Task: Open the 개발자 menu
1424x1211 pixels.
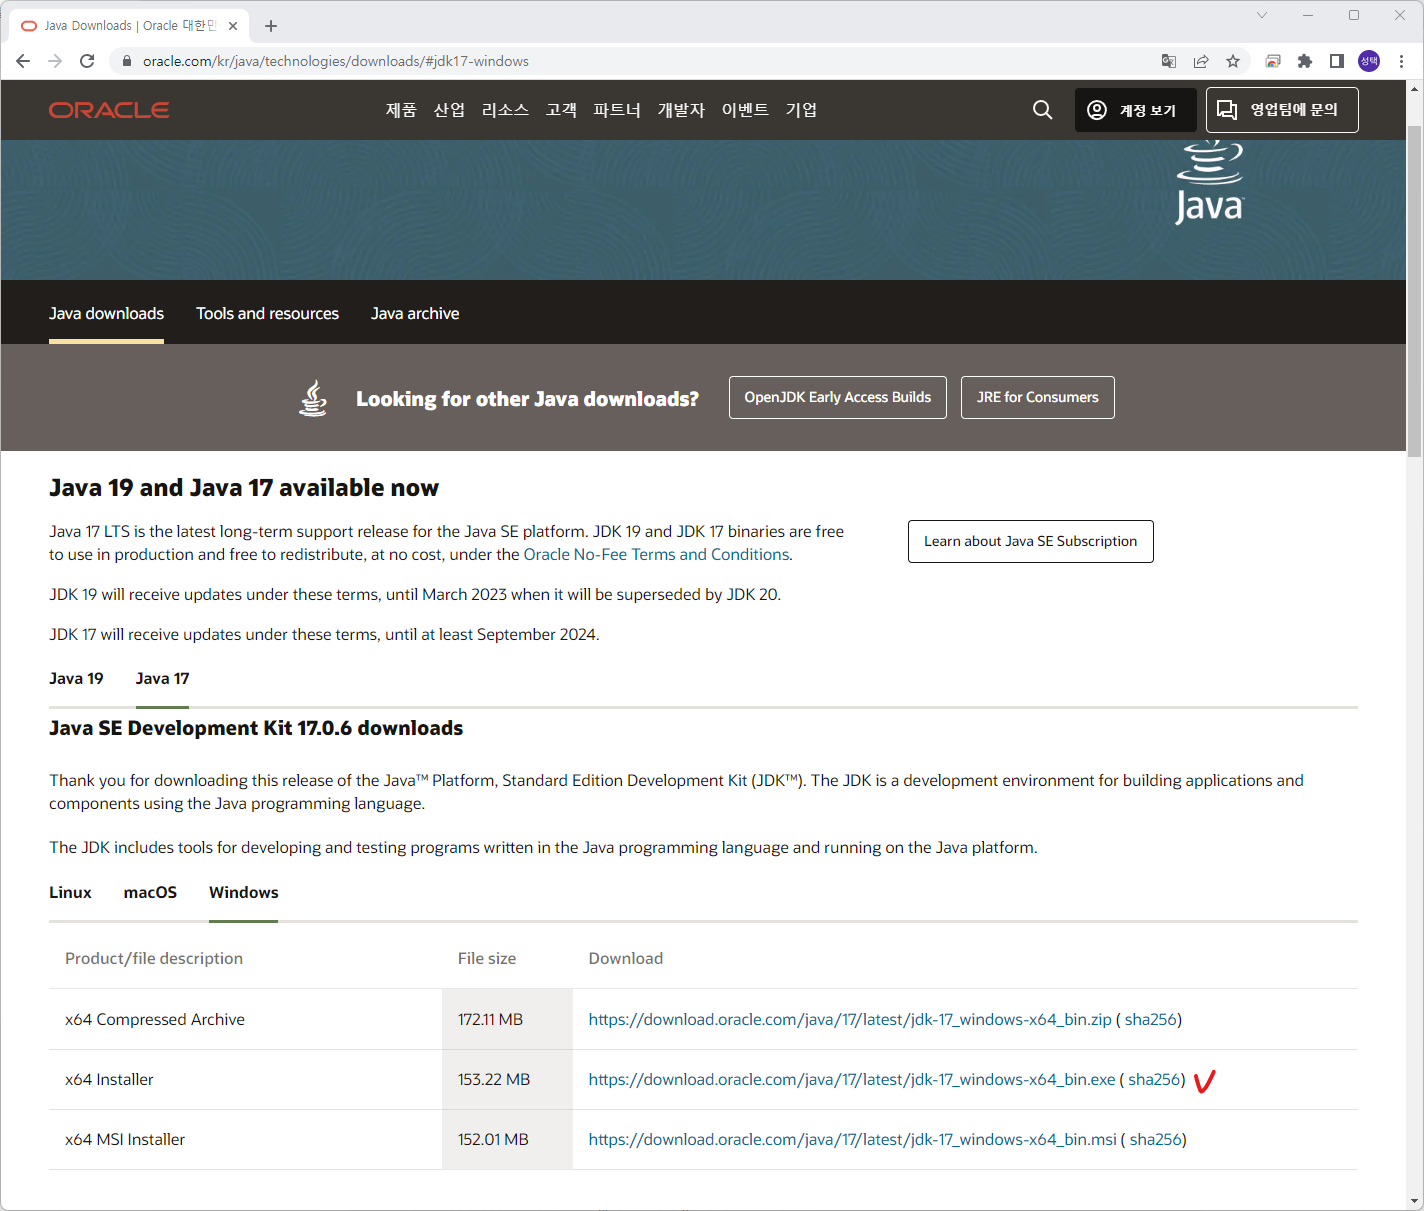Action: 681,110
